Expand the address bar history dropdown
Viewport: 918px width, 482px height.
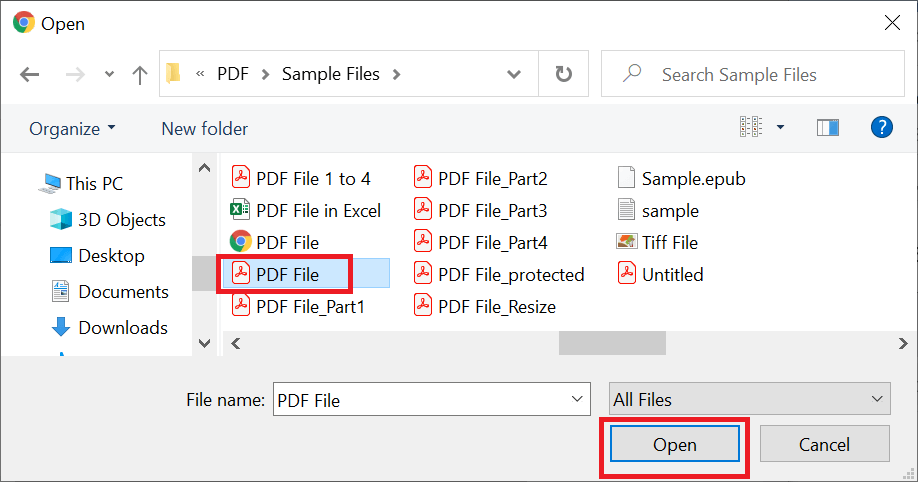pyautogui.click(x=514, y=74)
